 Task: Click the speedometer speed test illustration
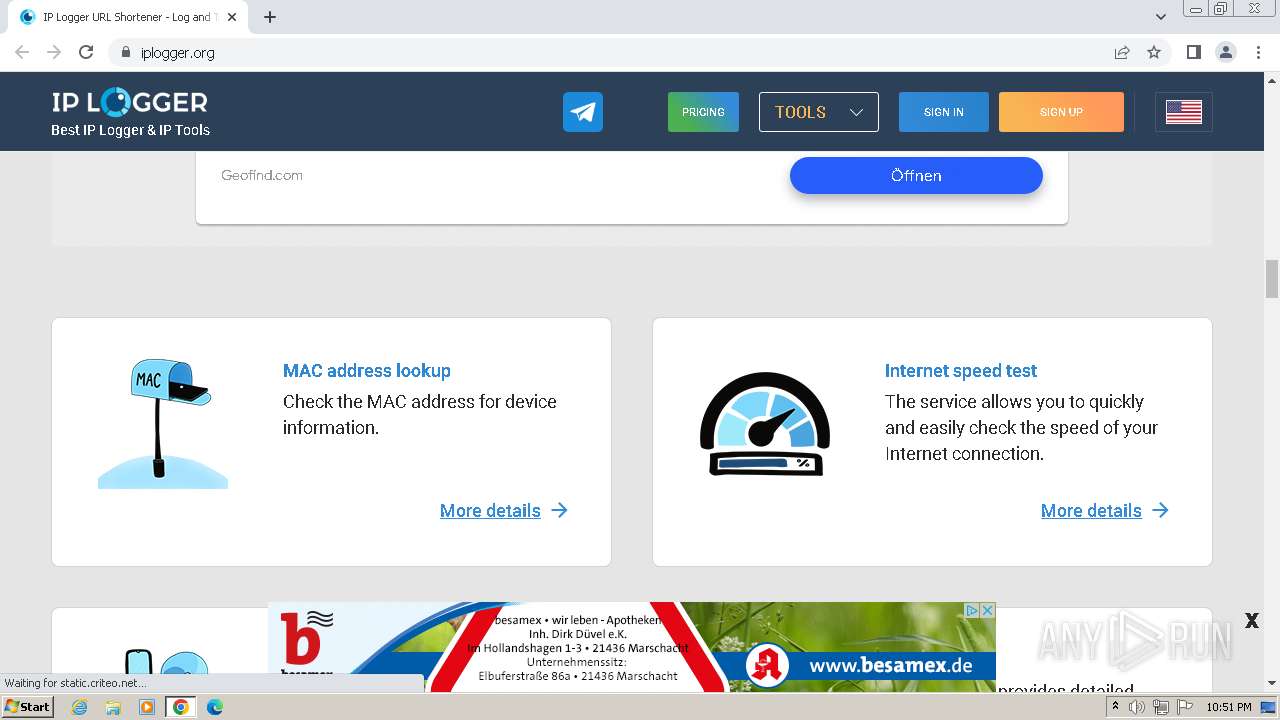point(765,423)
